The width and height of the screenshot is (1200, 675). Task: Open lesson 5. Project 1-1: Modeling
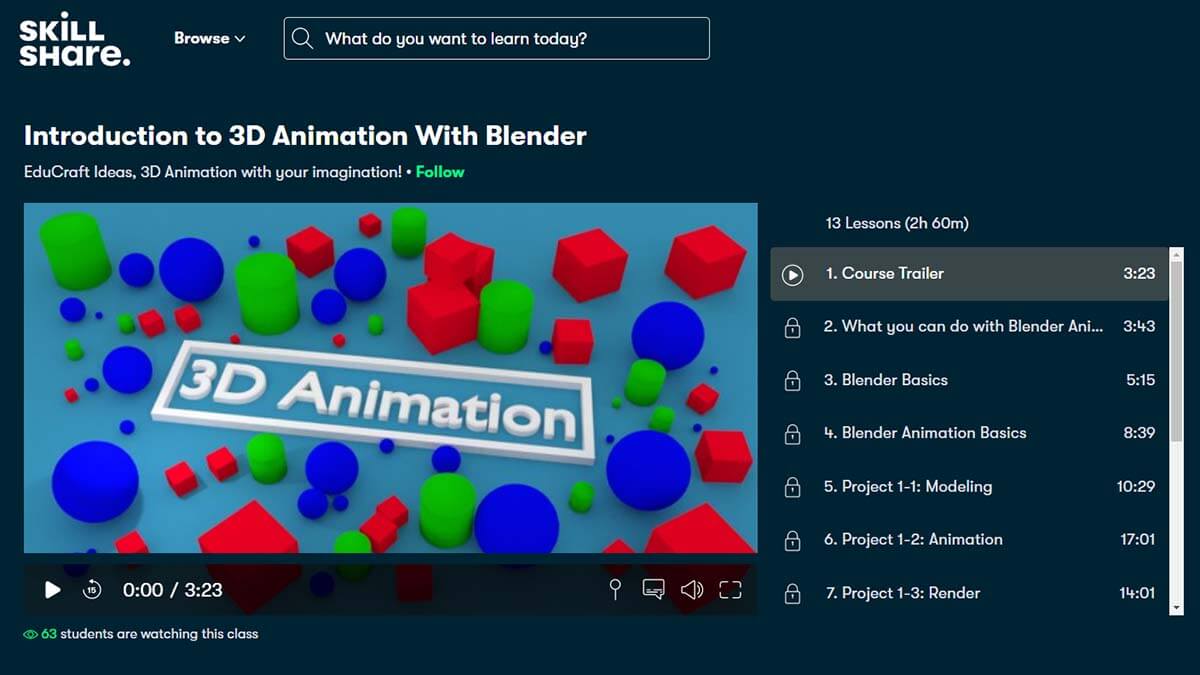[x=969, y=486]
